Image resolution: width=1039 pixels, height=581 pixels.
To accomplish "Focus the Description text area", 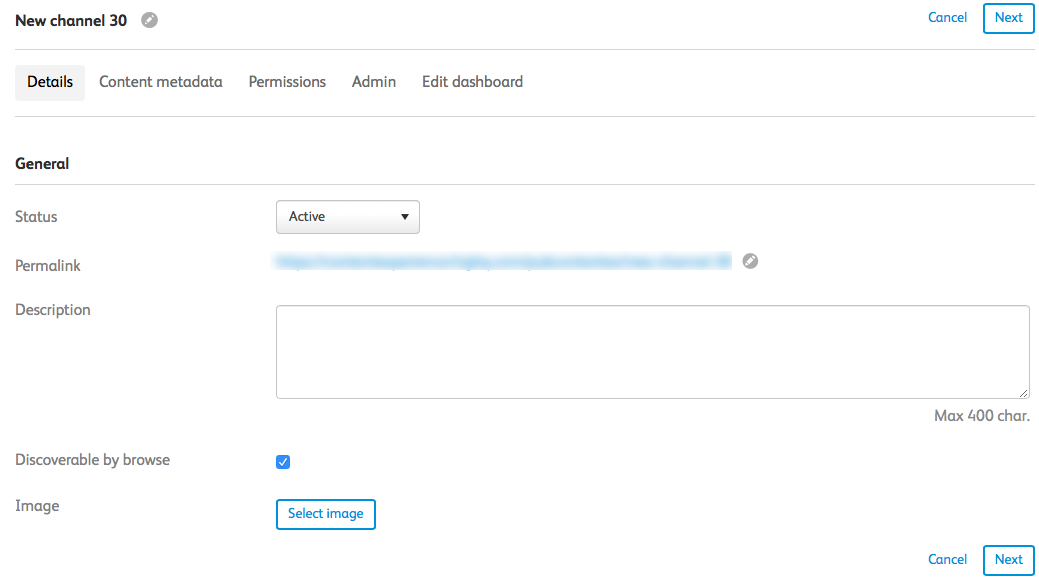I will tap(652, 352).
